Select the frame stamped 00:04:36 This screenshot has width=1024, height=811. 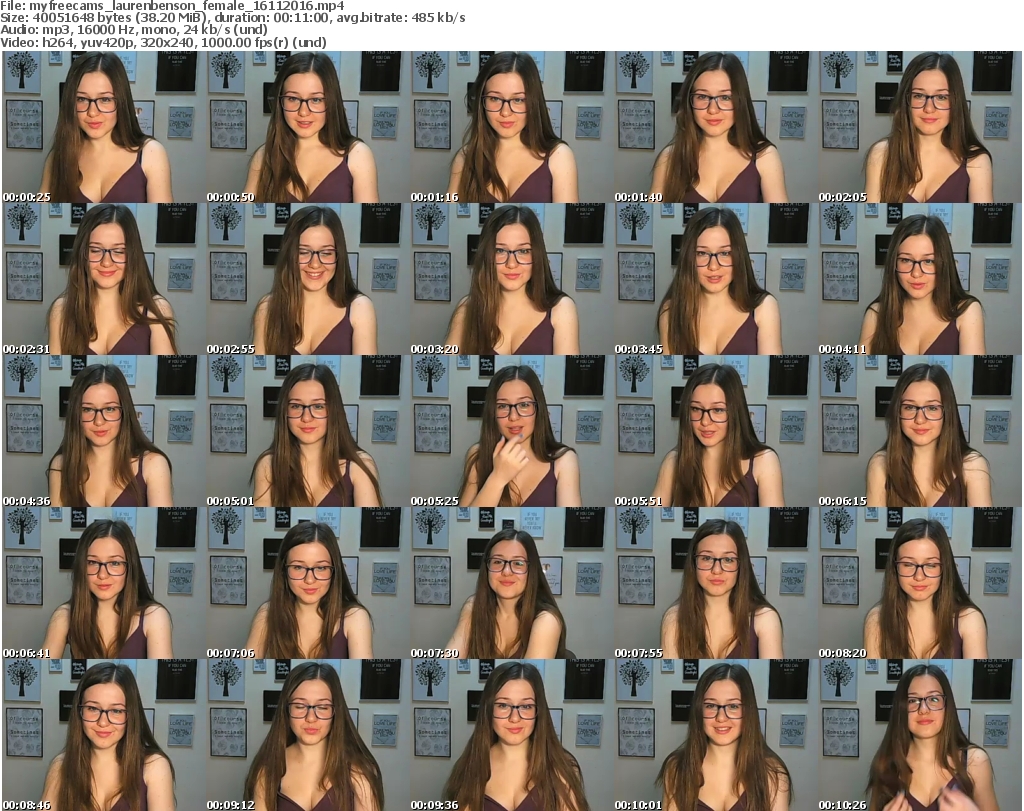(103, 431)
